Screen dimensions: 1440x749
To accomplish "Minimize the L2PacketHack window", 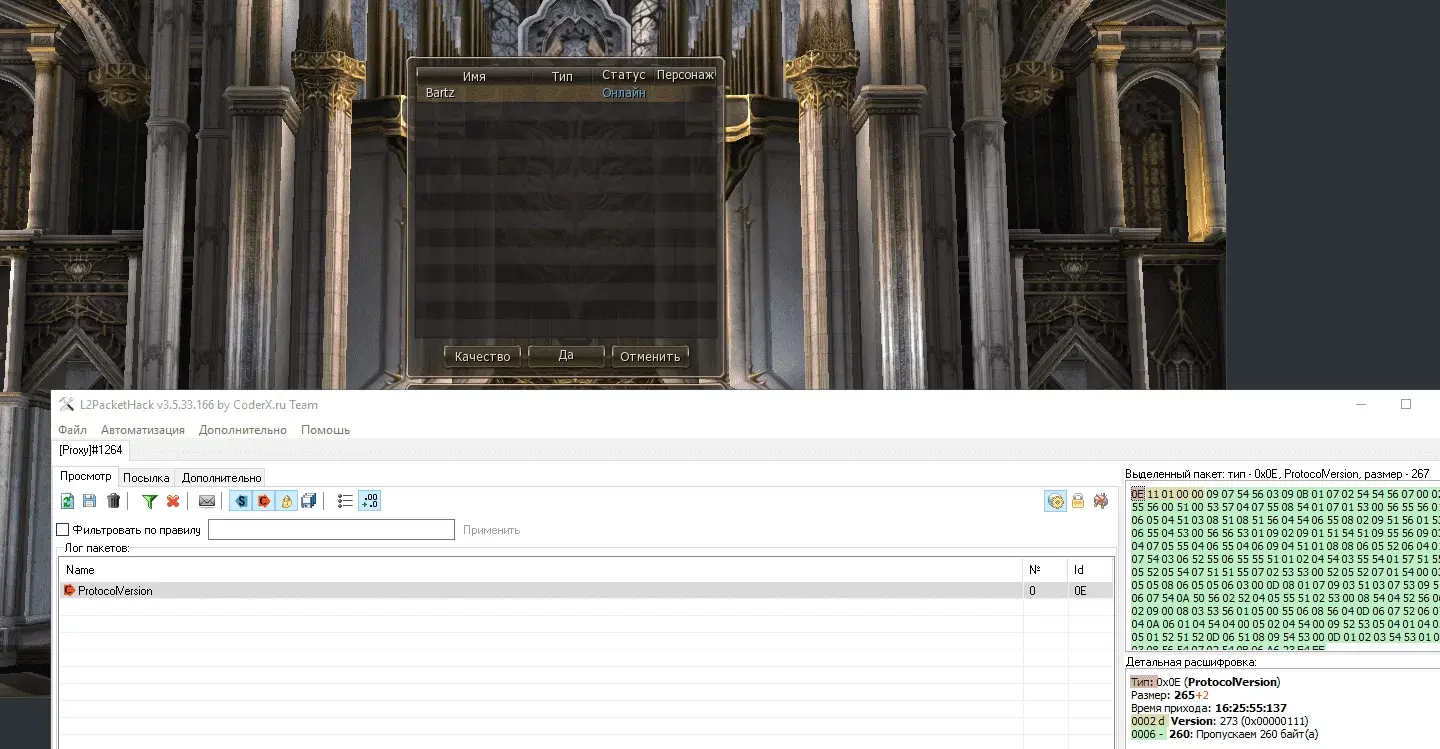I will (1362, 405).
